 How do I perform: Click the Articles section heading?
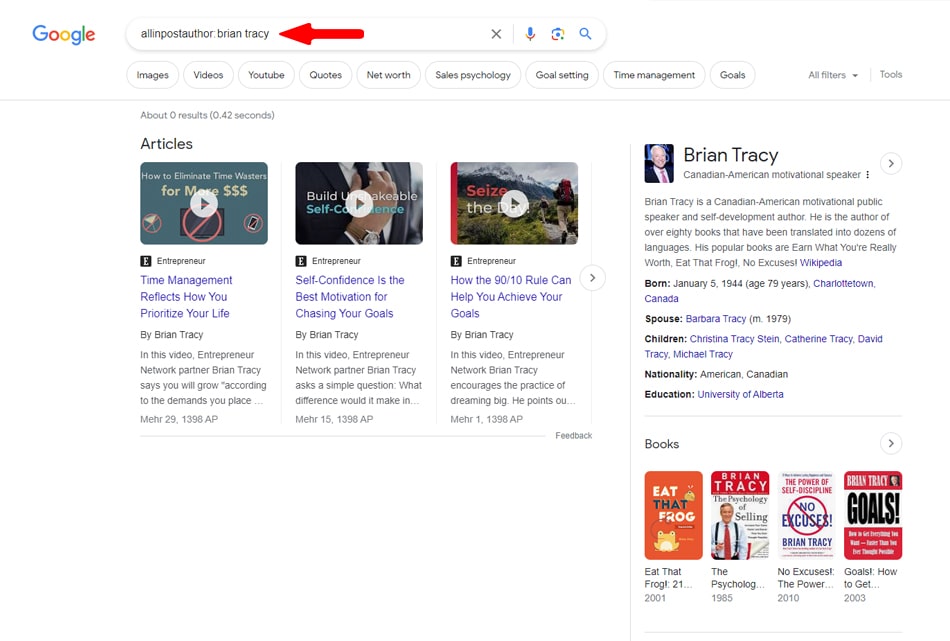tap(167, 144)
